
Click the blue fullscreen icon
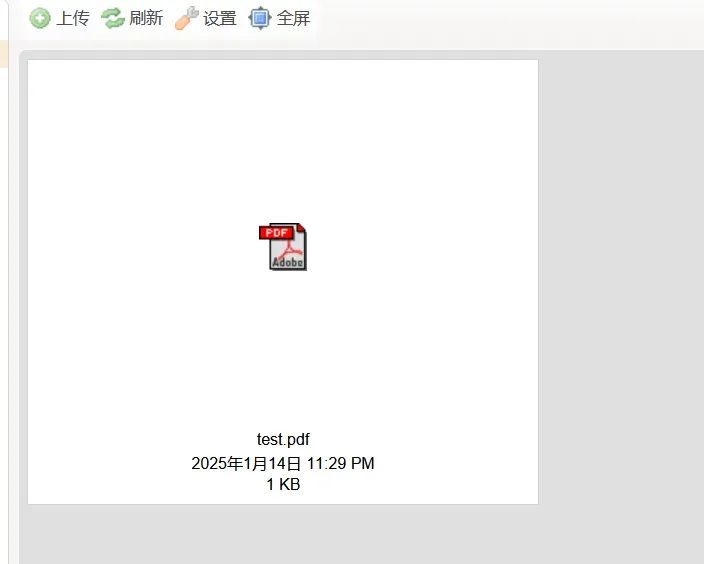point(260,18)
